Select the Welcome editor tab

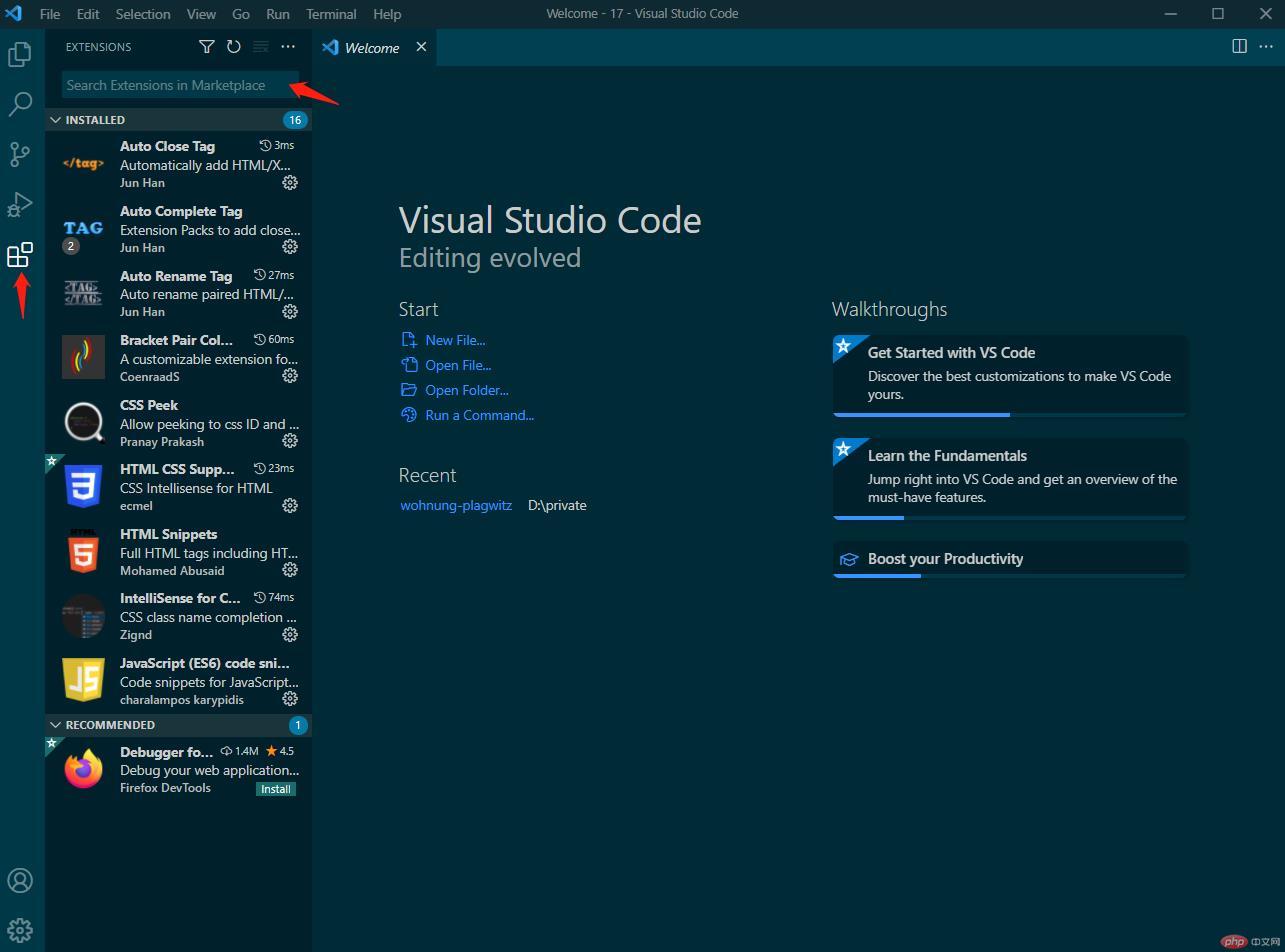click(374, 47)
